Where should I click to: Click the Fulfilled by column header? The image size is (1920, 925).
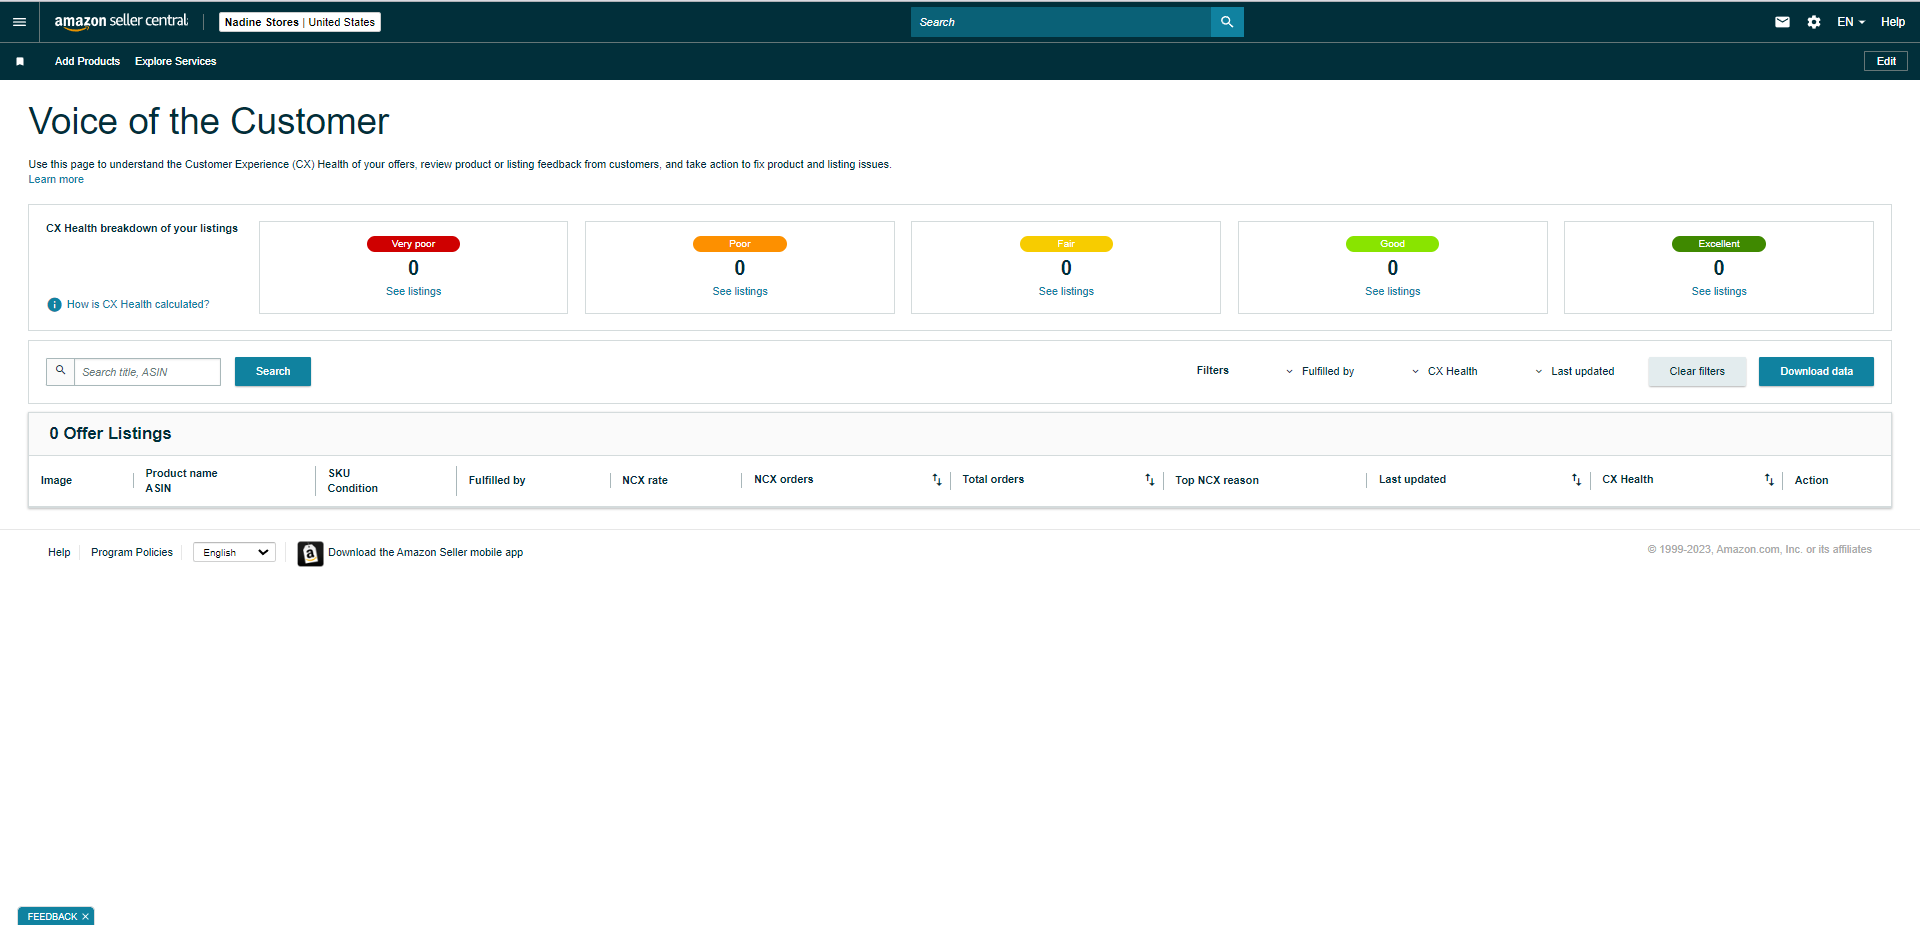click(497, 481)
